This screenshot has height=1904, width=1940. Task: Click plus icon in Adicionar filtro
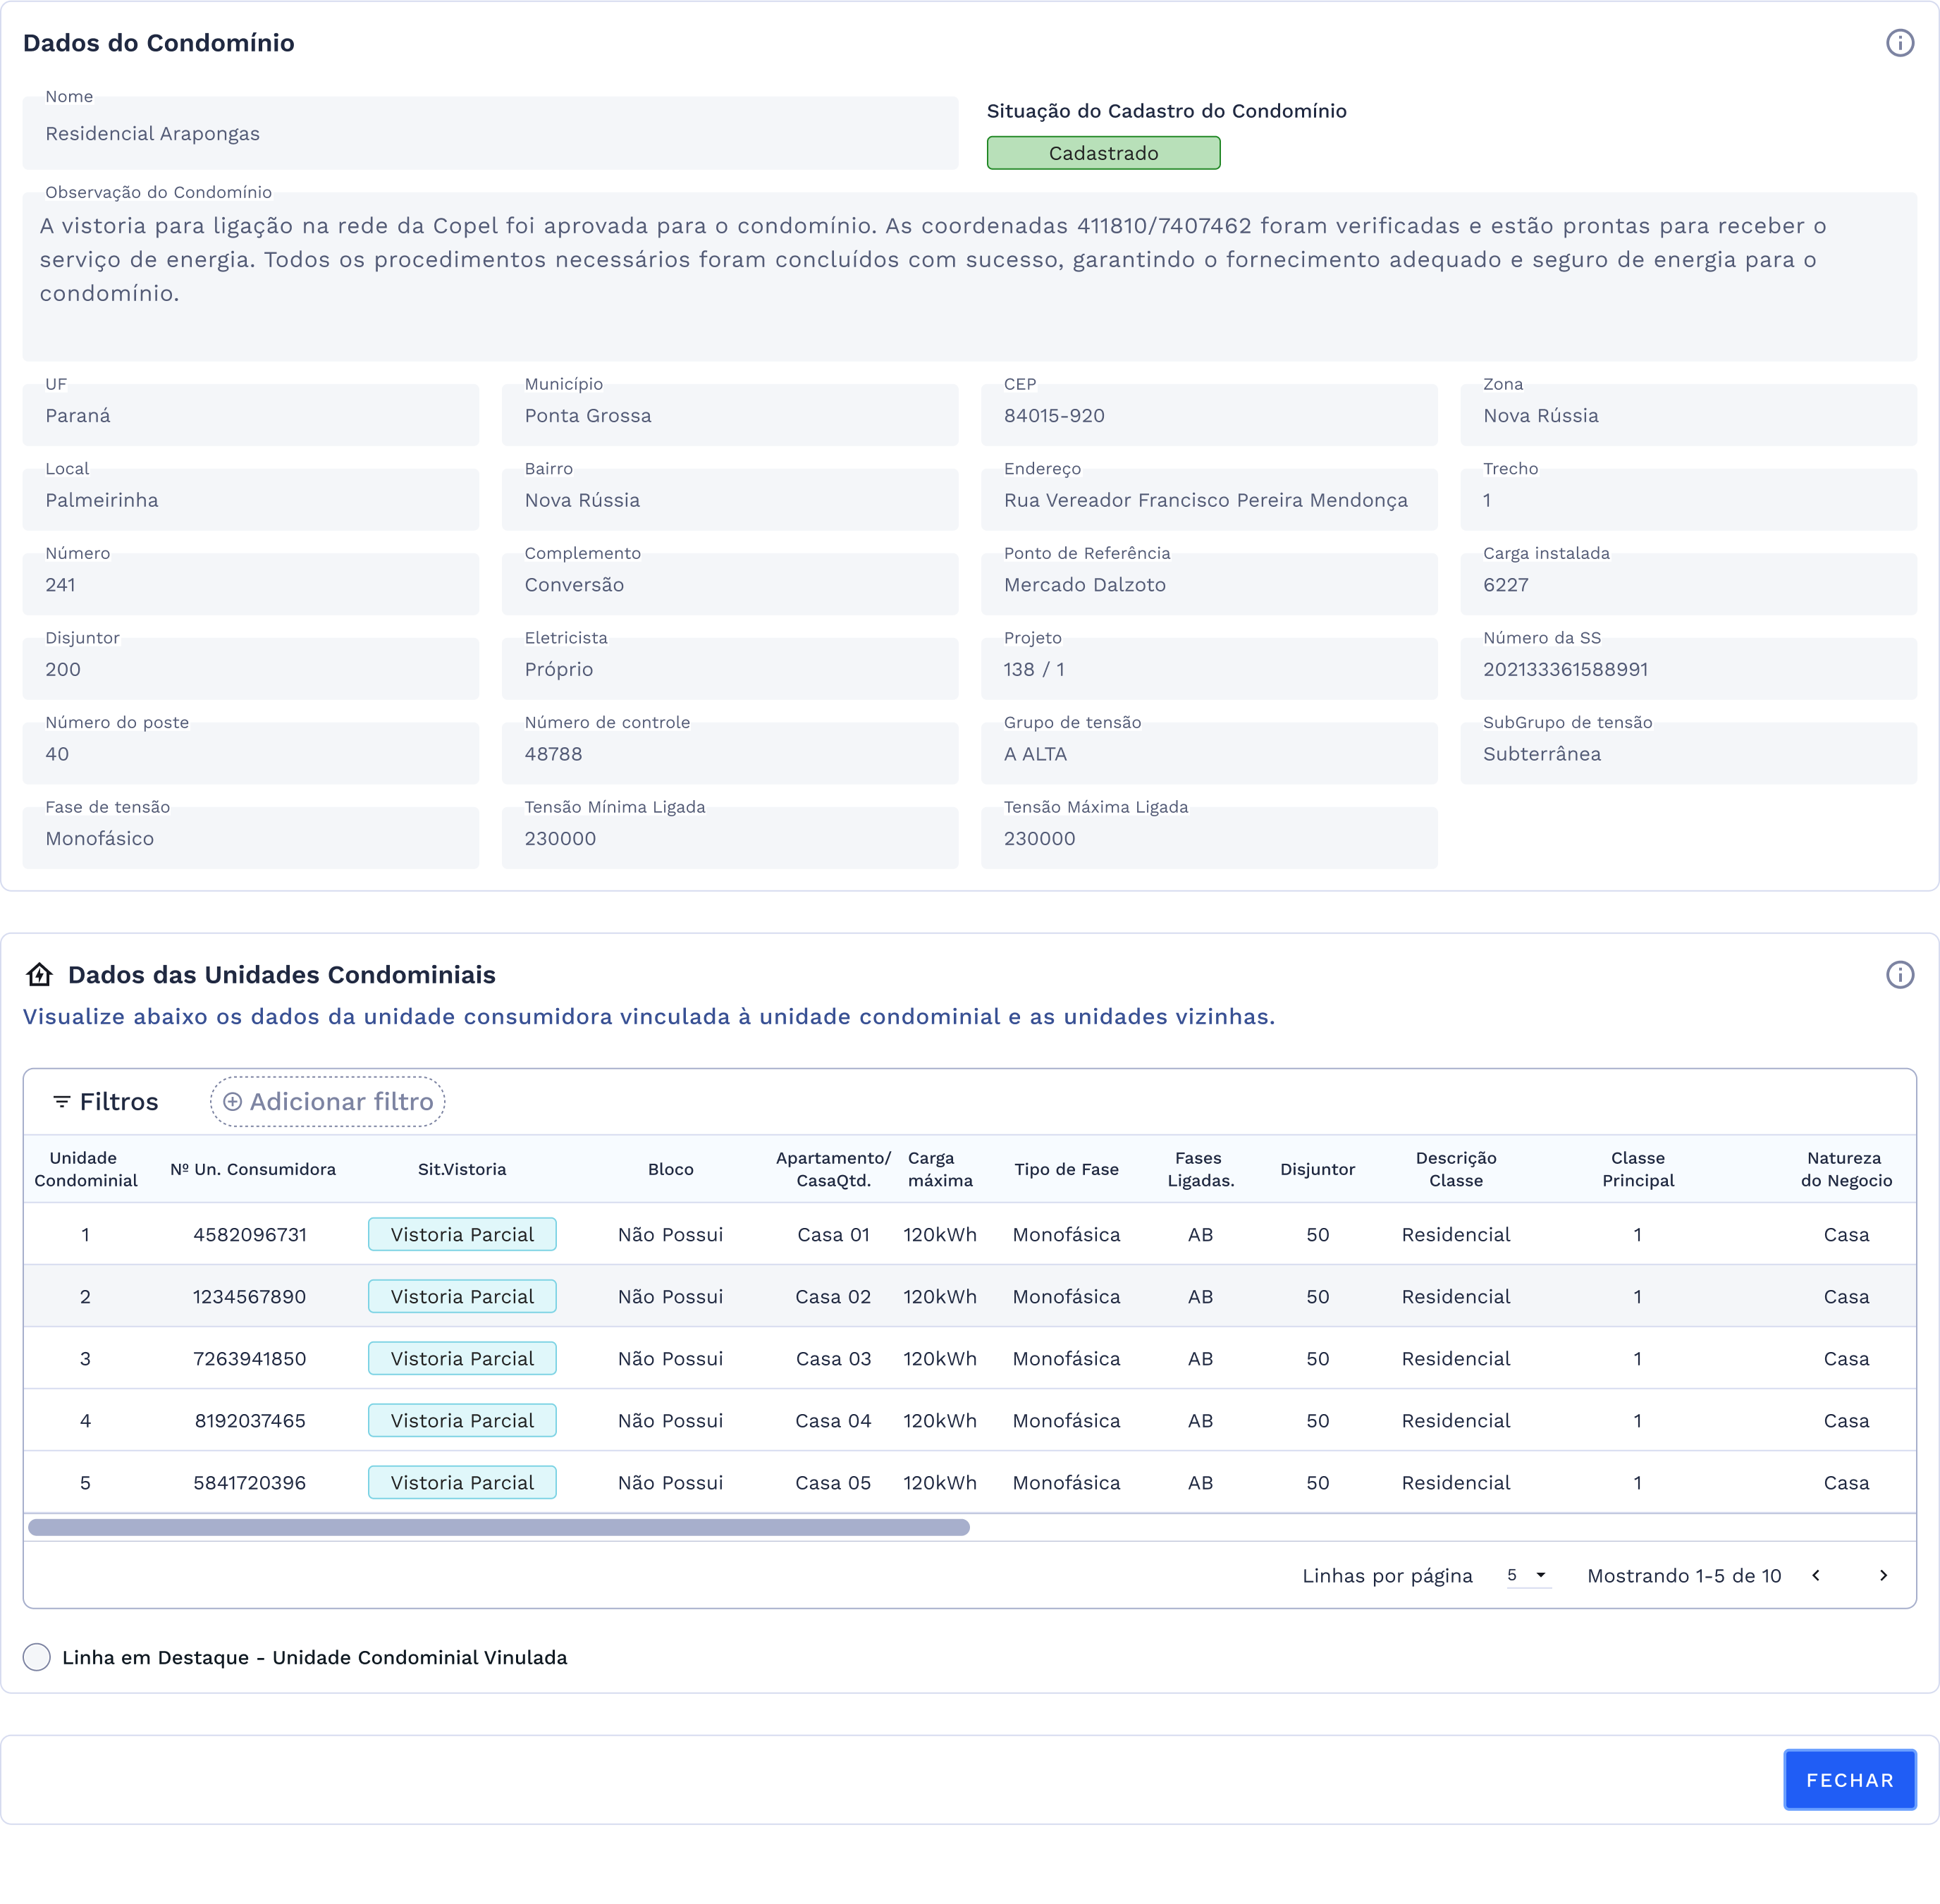[x=232, y=1102]
